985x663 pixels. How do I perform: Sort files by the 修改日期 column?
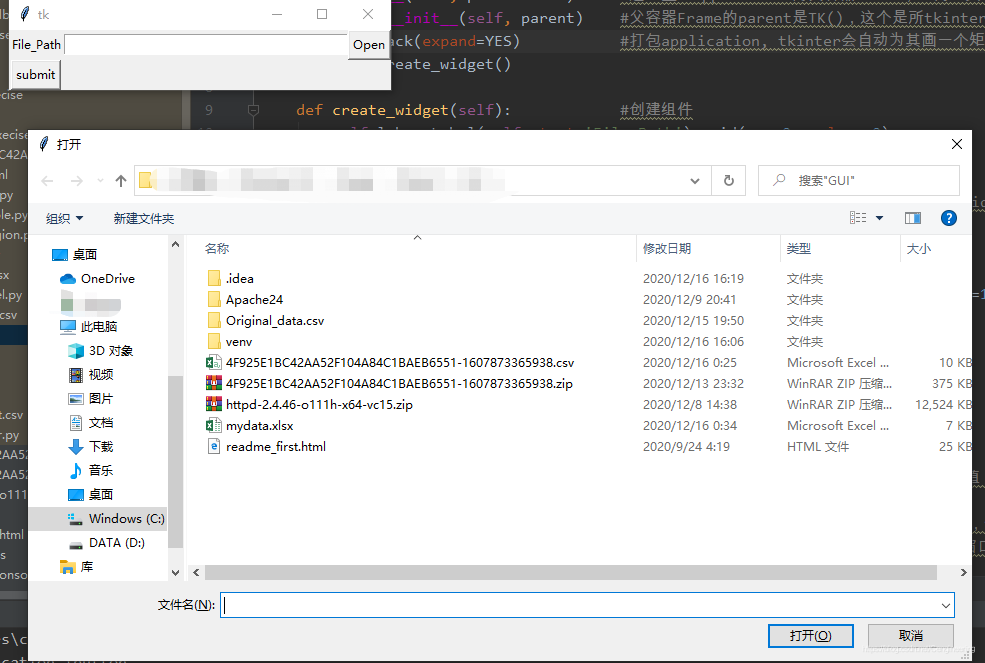coord(667,249)
